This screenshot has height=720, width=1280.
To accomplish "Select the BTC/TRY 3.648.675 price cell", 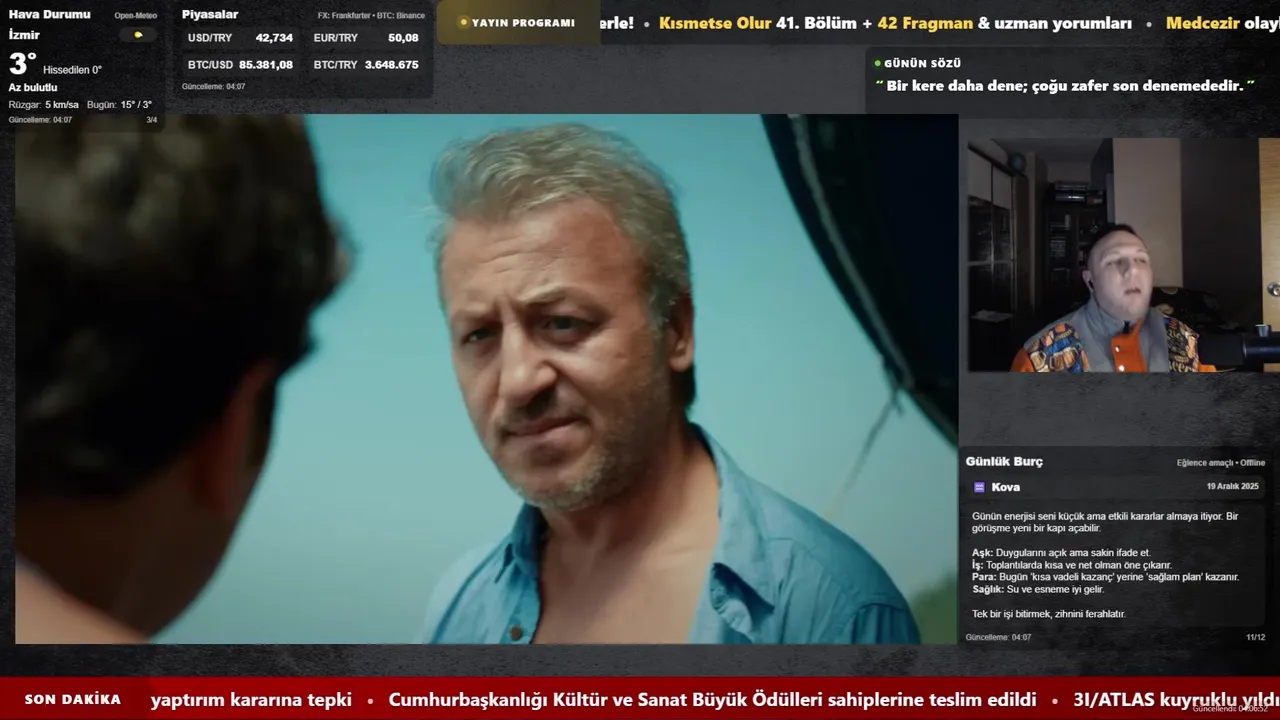I will coord(366,64).
